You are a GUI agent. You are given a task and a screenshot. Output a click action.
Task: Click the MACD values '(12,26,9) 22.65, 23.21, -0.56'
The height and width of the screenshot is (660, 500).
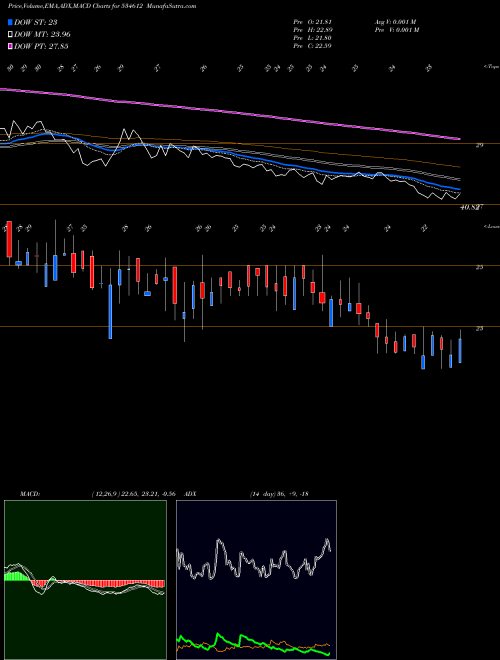[x=136, y=493]
